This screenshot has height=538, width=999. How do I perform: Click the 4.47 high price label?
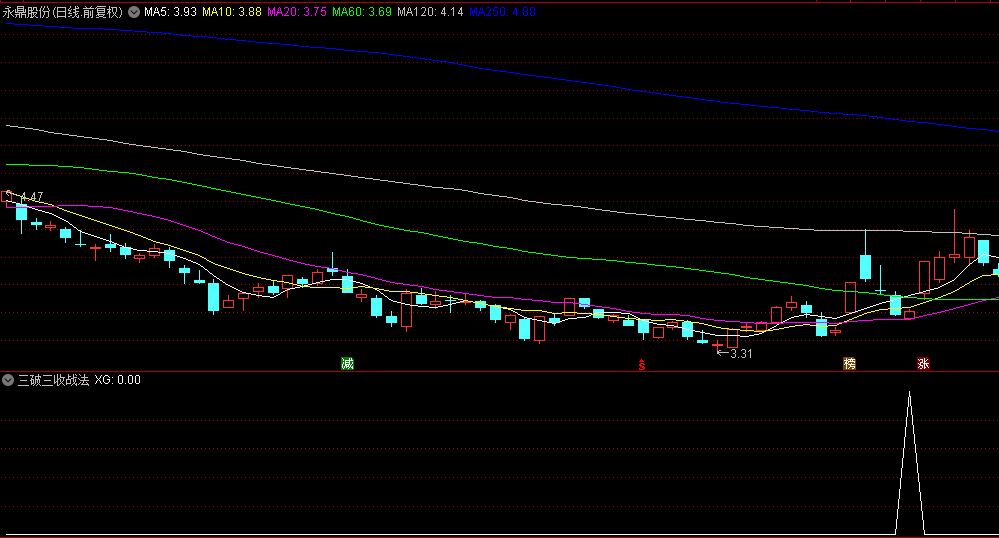coord(32,196)
